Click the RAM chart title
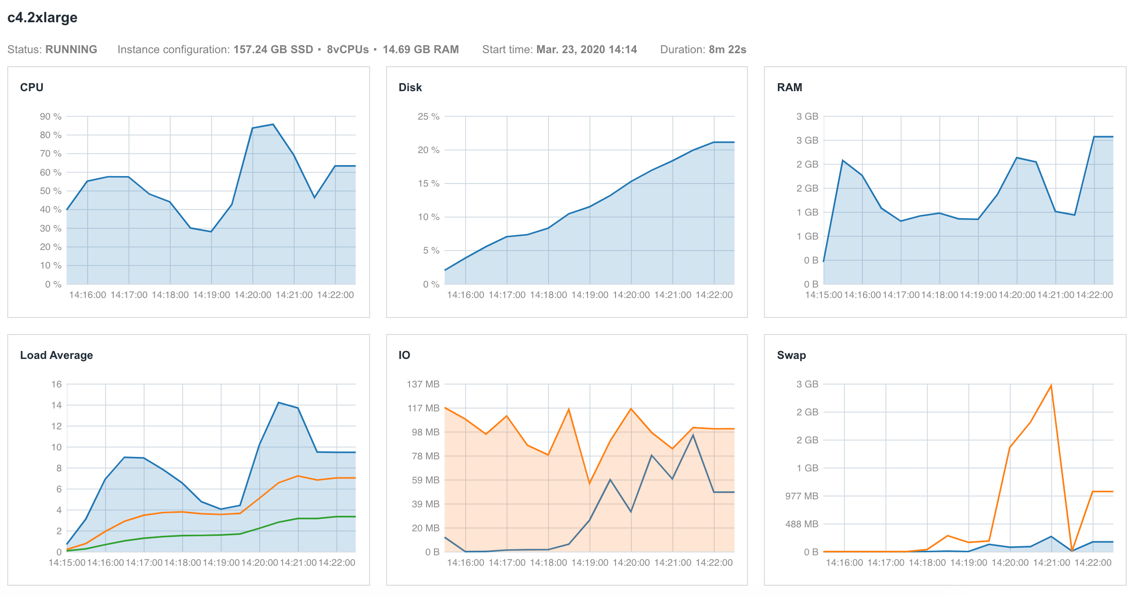Screen dimensions: 1135x595 790,88
